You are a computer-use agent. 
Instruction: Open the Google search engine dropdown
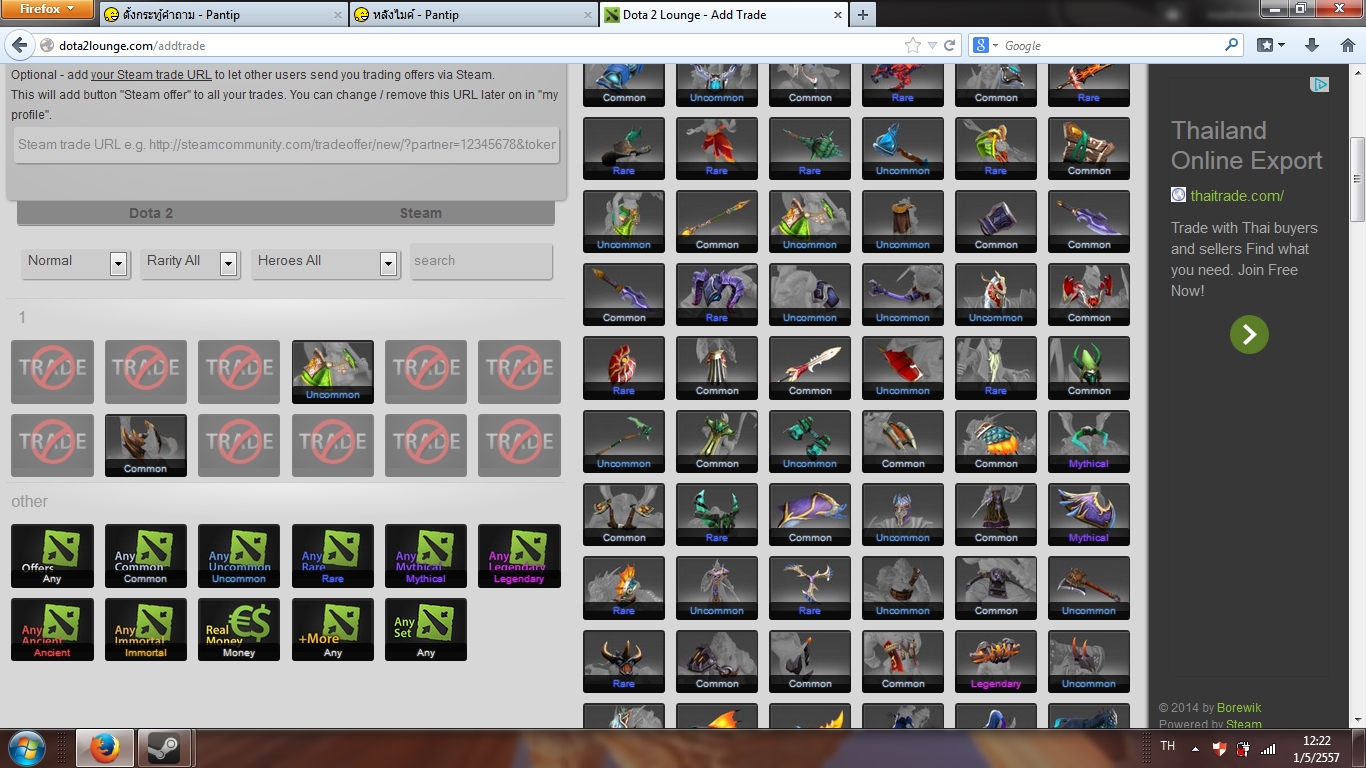pos(987,45)
